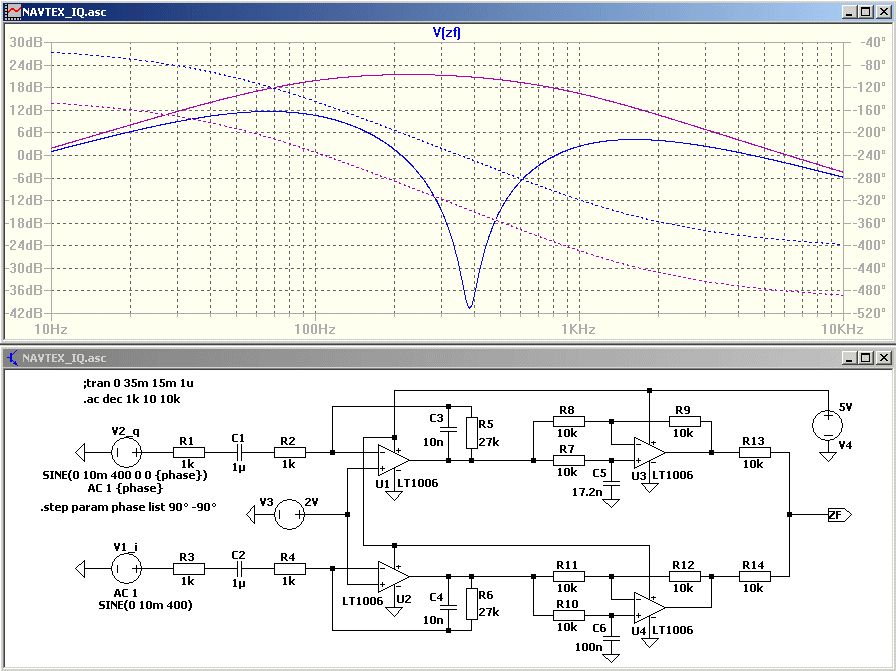
Task: Close the schematic NAVTEX_IQ.asc window
Action: point(881,357)
